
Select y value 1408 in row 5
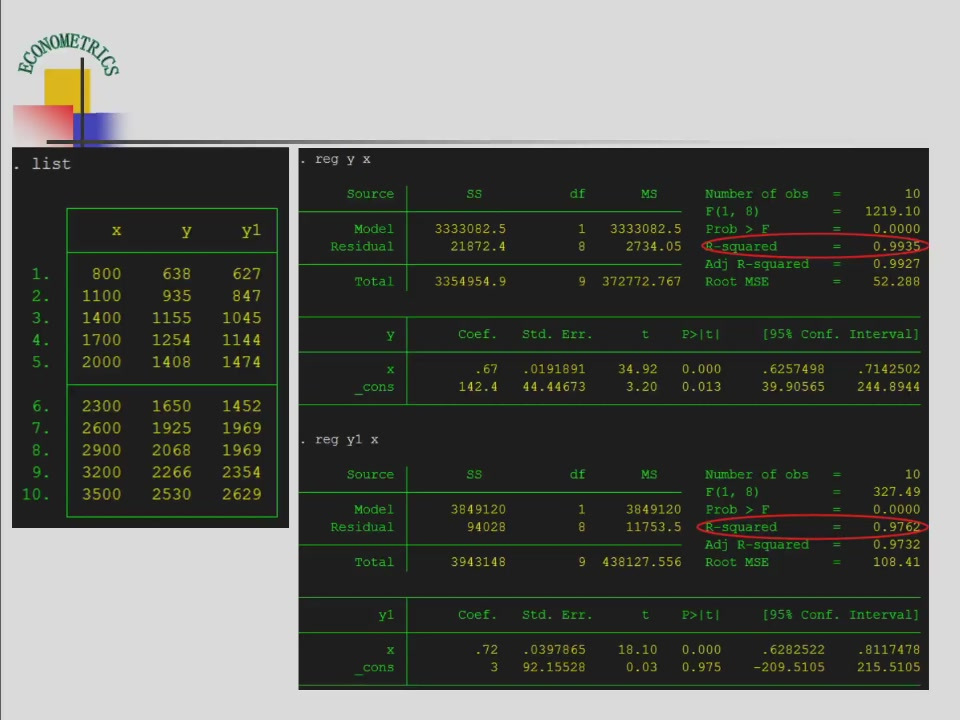point(171,362)
